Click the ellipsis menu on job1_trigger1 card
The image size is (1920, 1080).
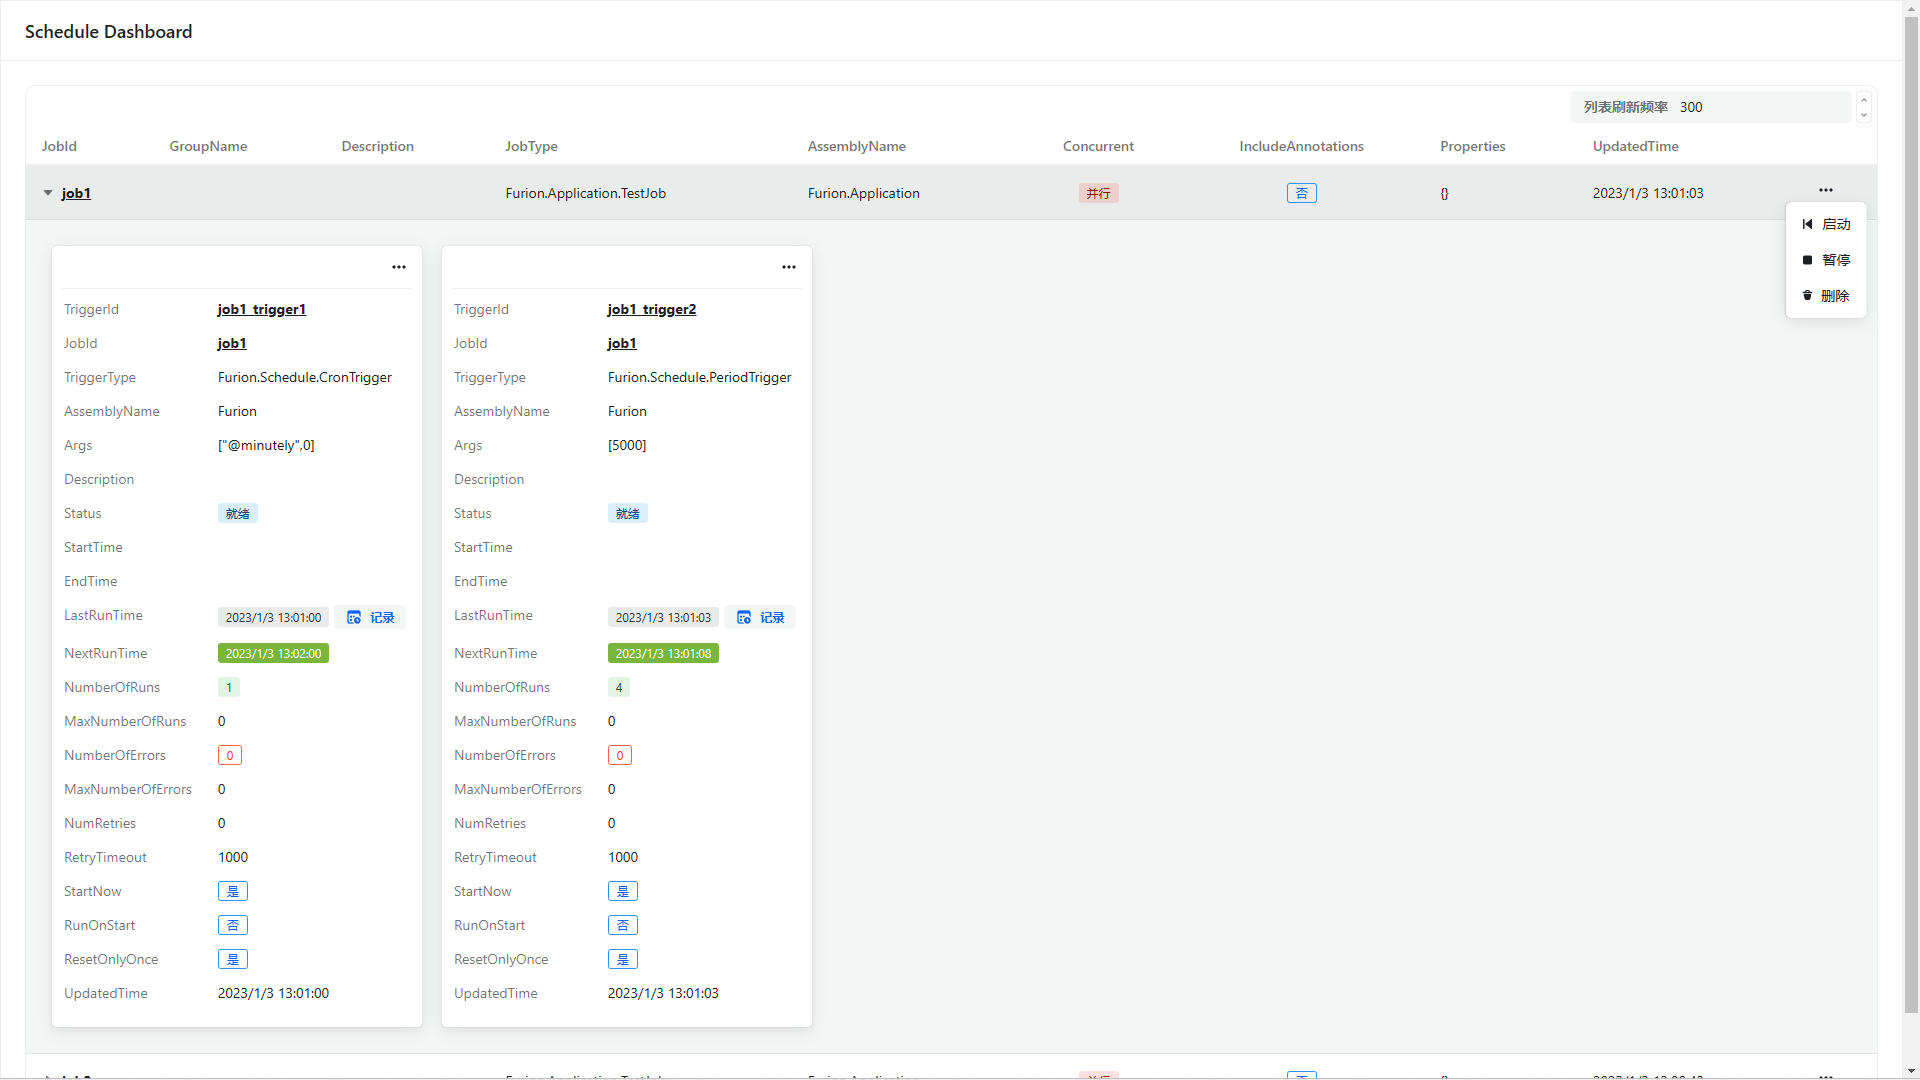pos(398,267)
